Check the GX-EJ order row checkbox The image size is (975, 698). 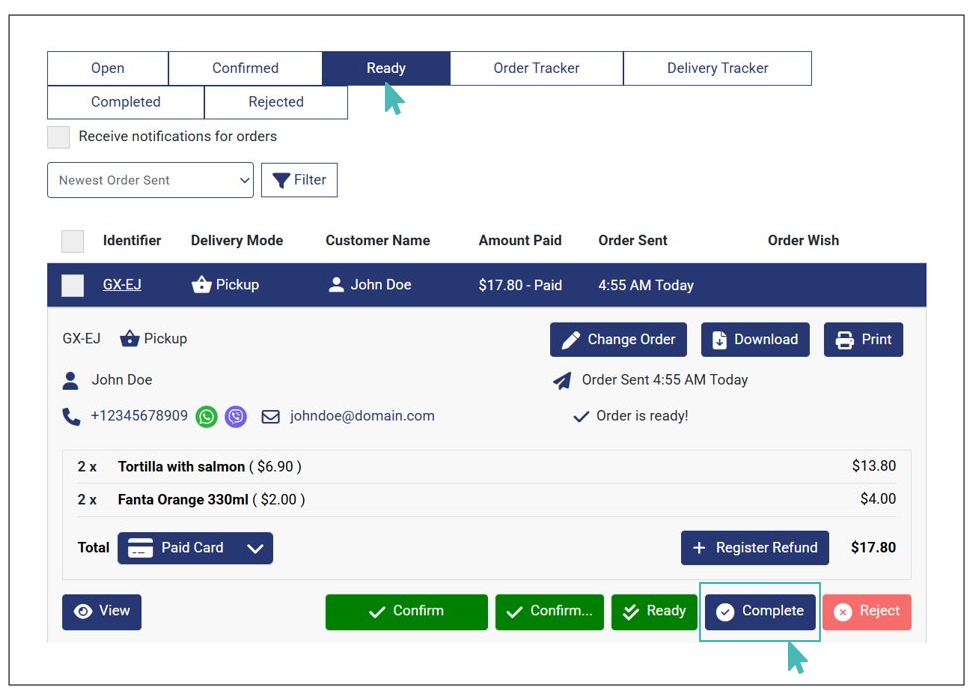coord(73,286)
